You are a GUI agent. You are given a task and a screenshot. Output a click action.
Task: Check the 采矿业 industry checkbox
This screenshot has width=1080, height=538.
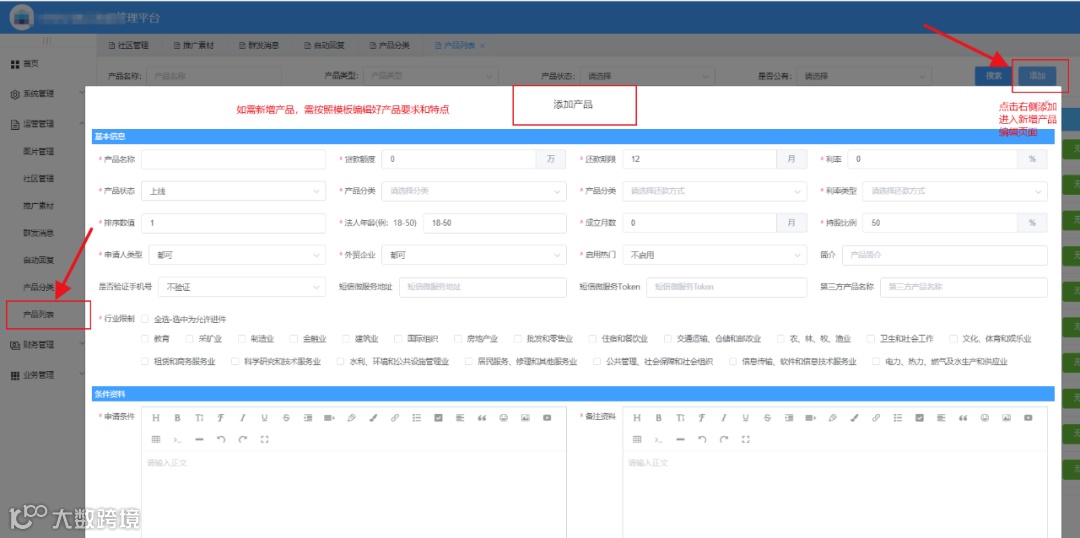pyautogui.click(x=190, y=339)
